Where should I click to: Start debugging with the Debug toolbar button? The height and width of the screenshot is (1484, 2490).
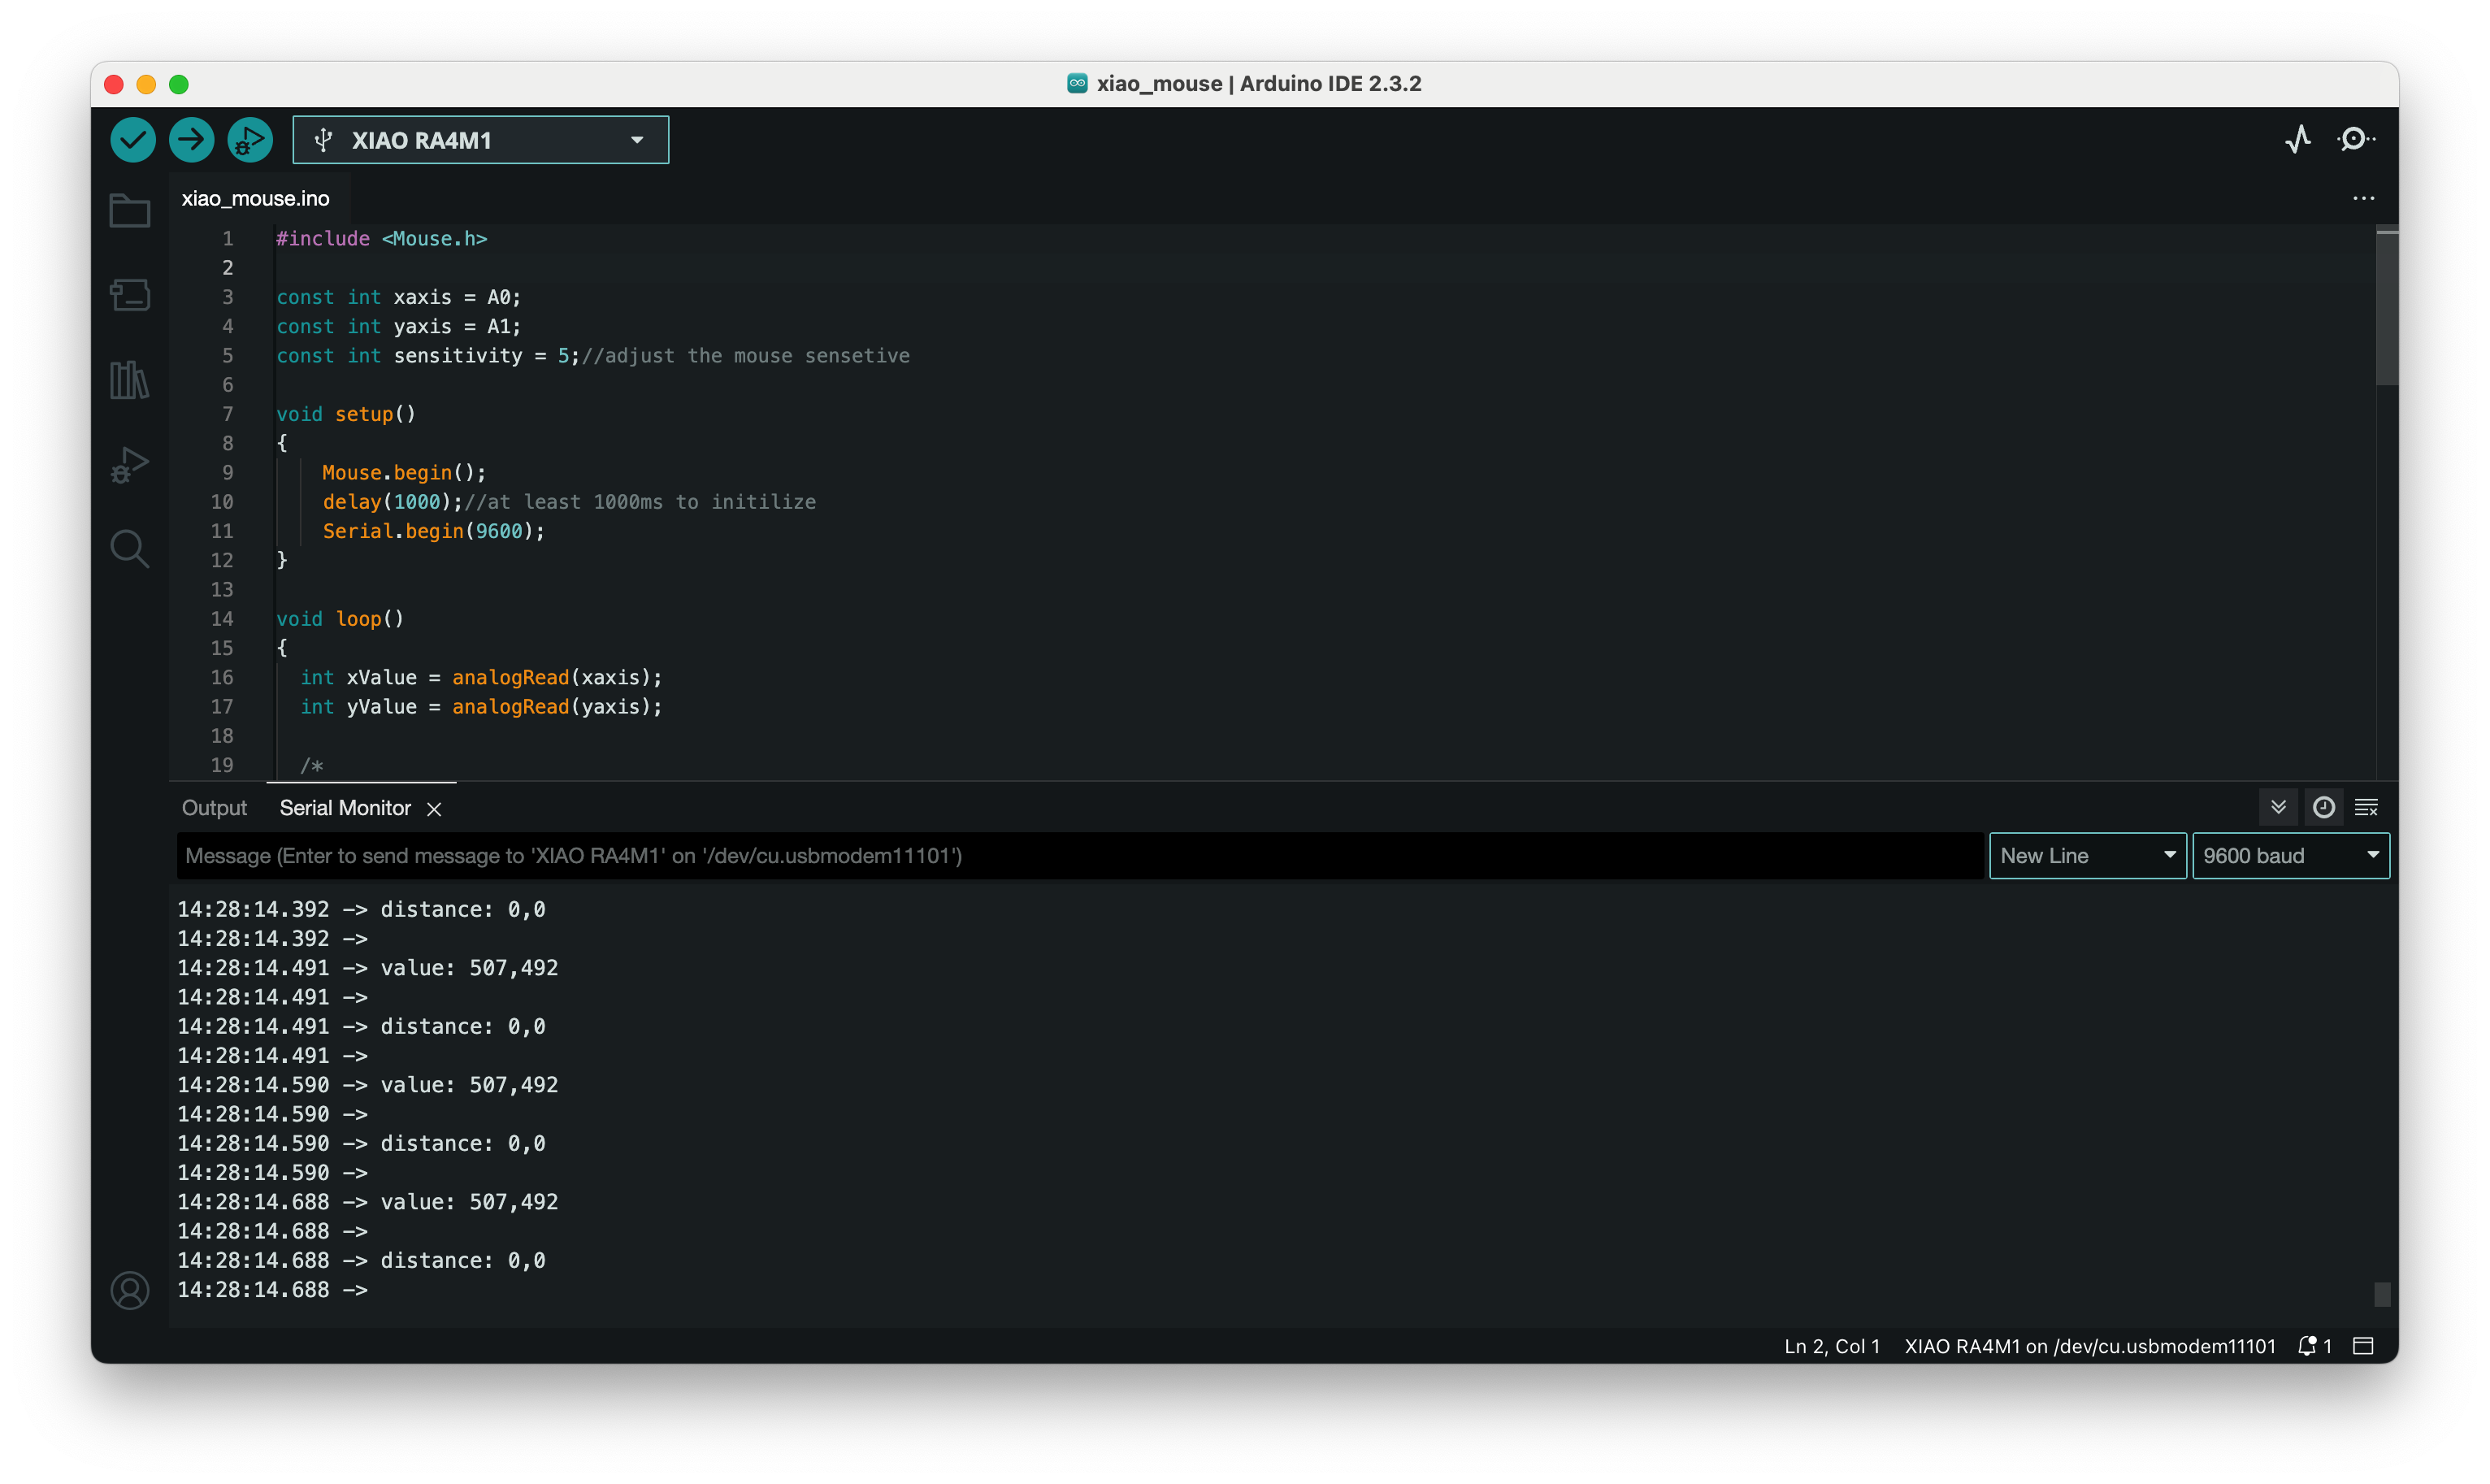click(x=250, y=140)
